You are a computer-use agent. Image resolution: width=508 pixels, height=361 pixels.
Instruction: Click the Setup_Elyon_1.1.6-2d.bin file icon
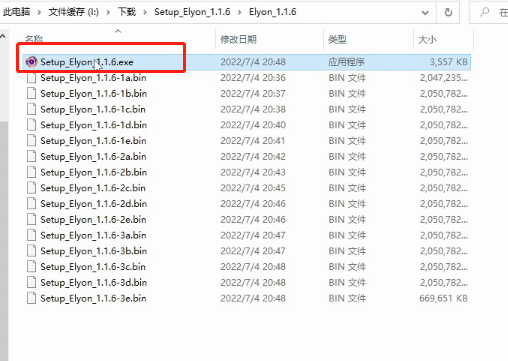click(x=31, y=204)
